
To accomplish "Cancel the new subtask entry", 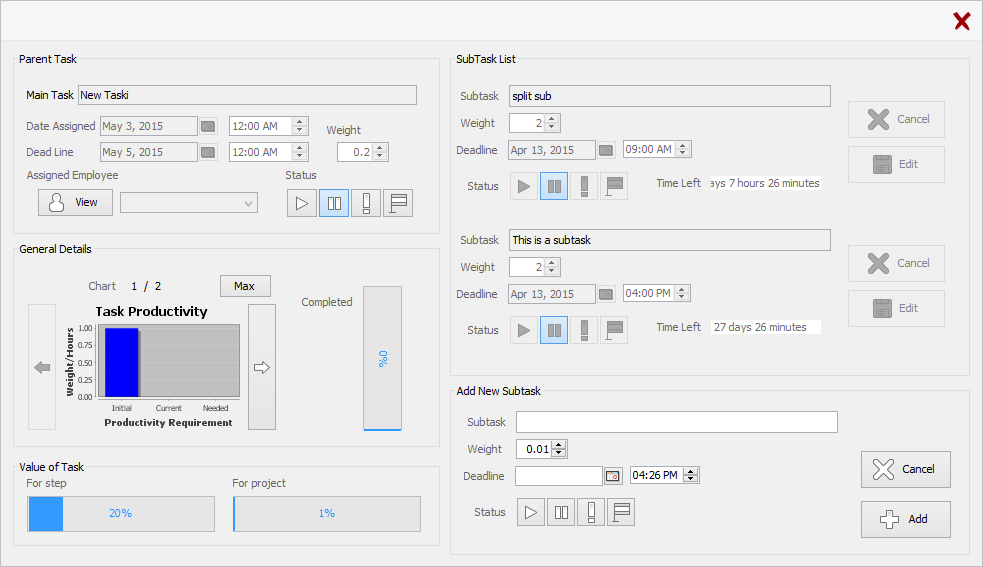I will 905,469.
